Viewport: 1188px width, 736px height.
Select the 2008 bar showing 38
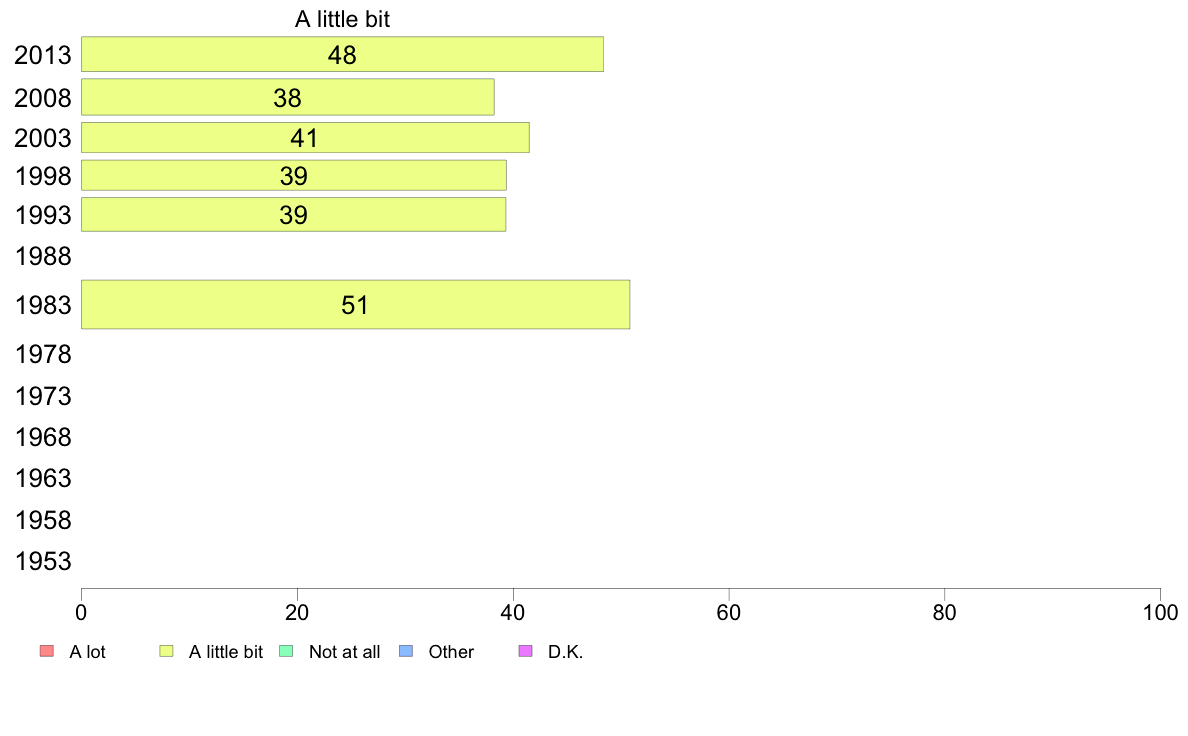[288, 97]
